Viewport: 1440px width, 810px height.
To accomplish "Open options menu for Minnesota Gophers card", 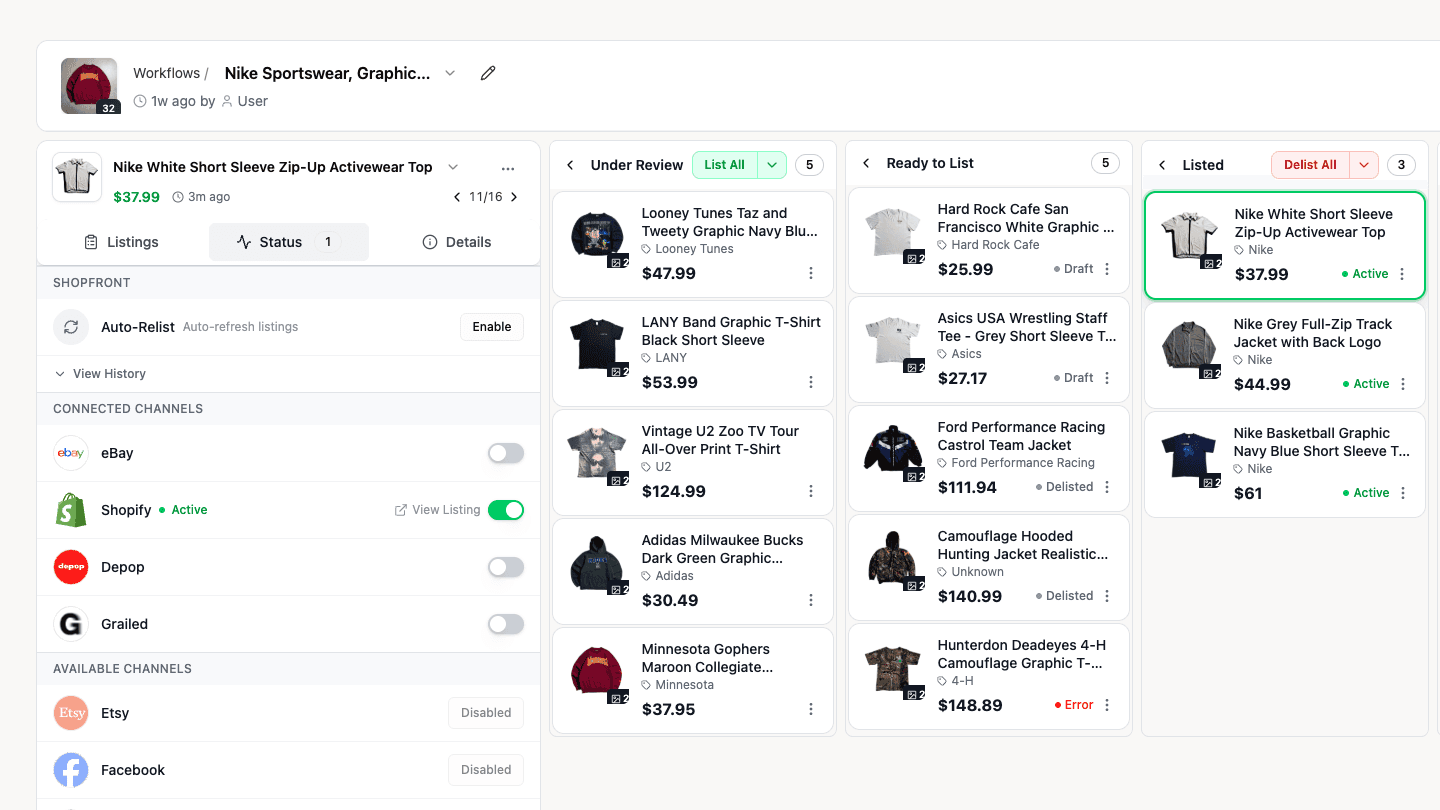I will (811, 710).
